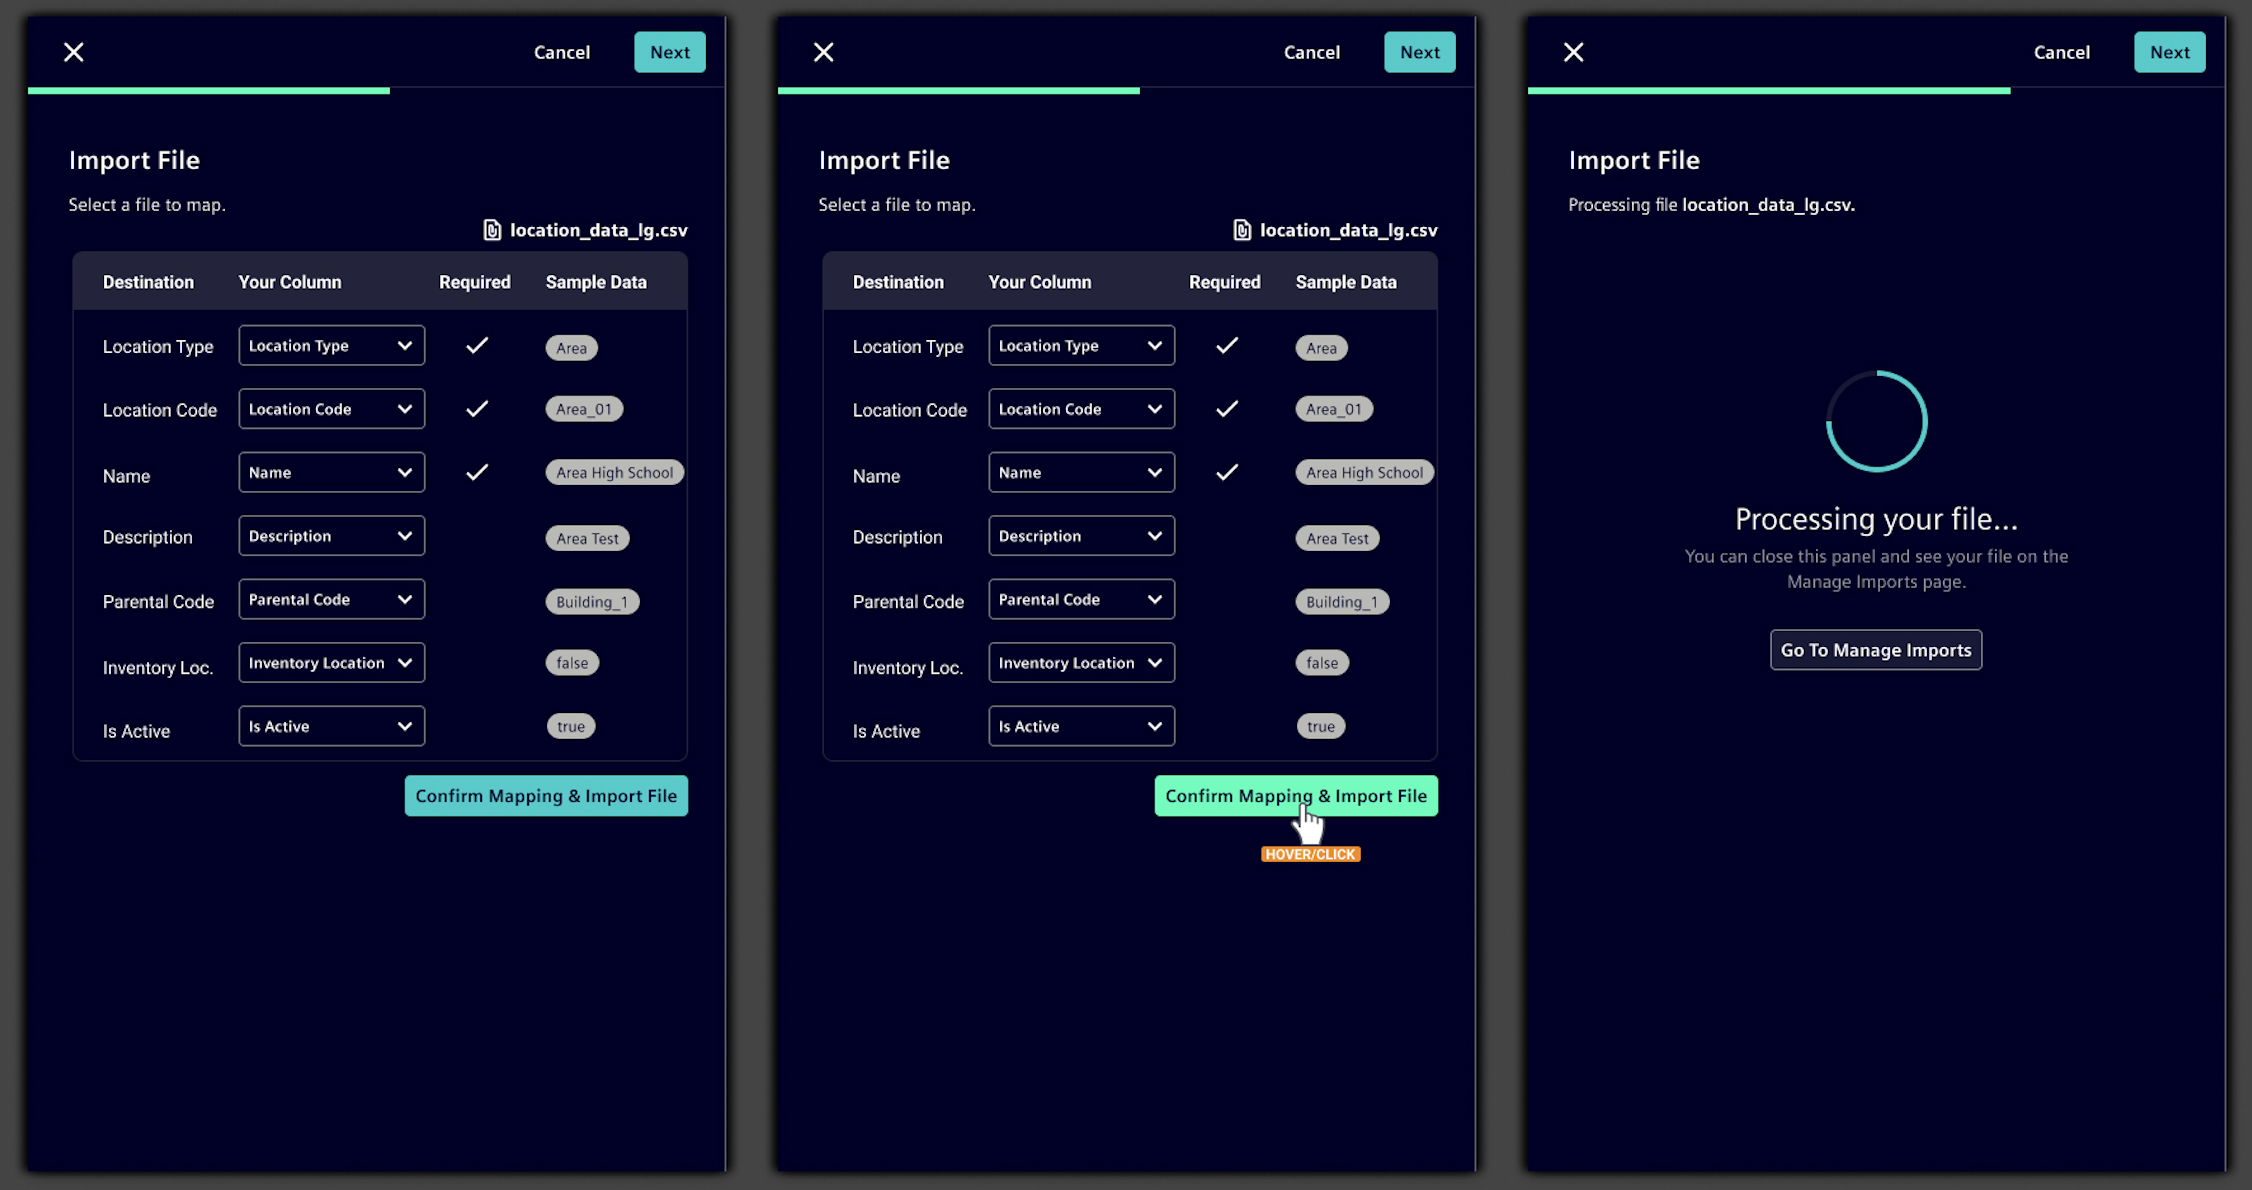This screenshot has height=1190, width=2252.
Task: Close the middle panel using the X icon
Action: (x=823, y=52)
